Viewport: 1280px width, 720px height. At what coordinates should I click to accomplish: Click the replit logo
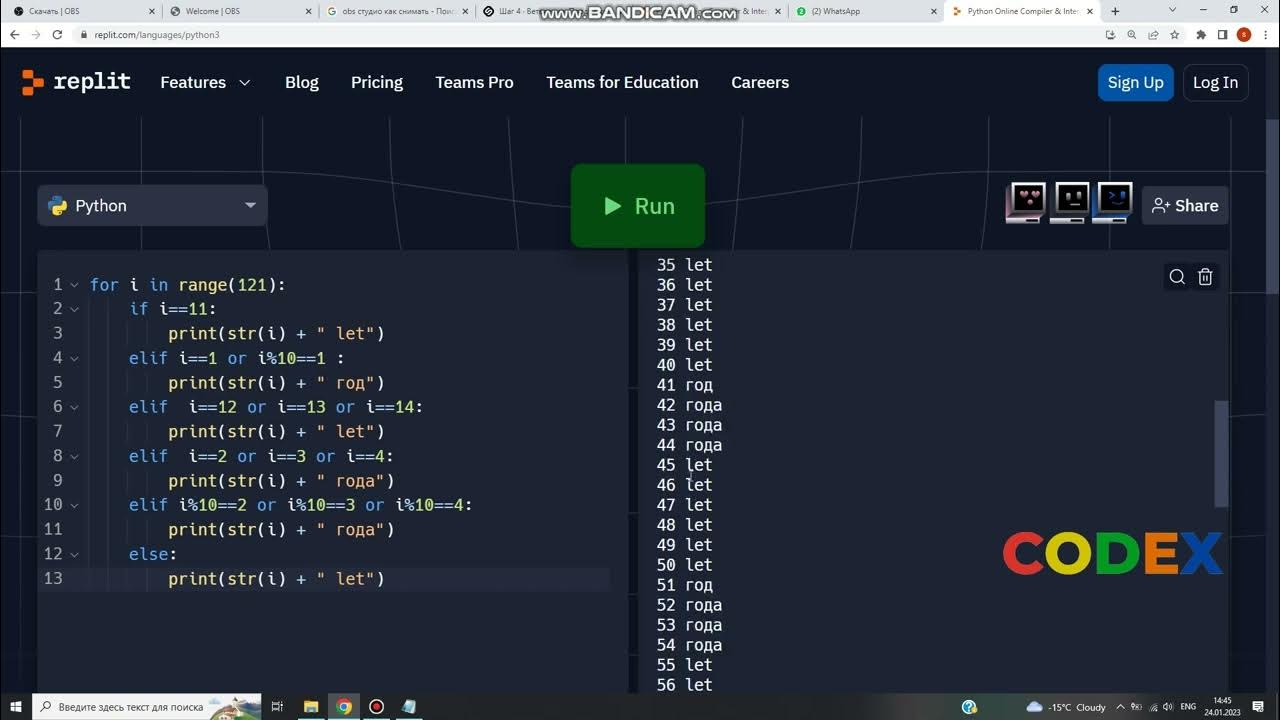(76, 82)
